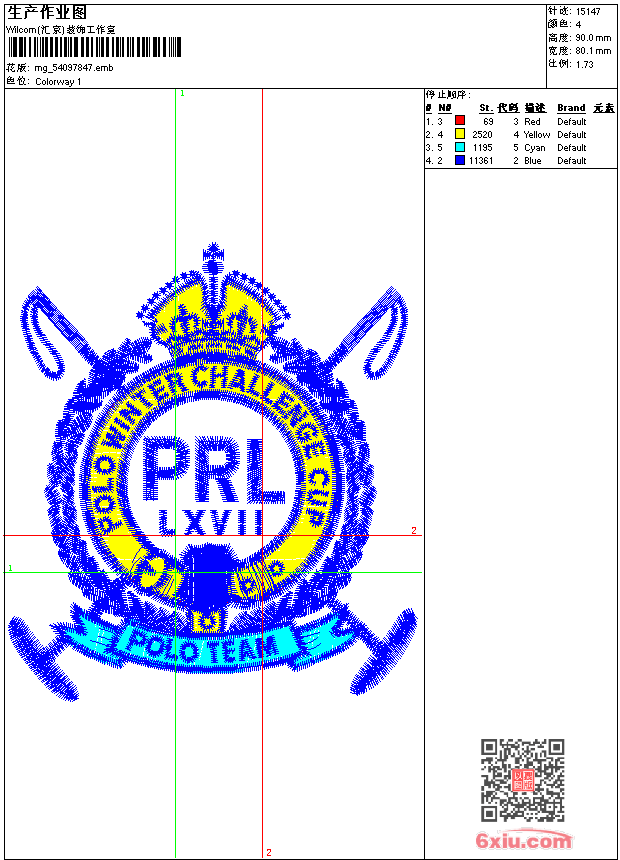
Task: Click the '停止顺序:' heading
Action: (x=448, y=95)
